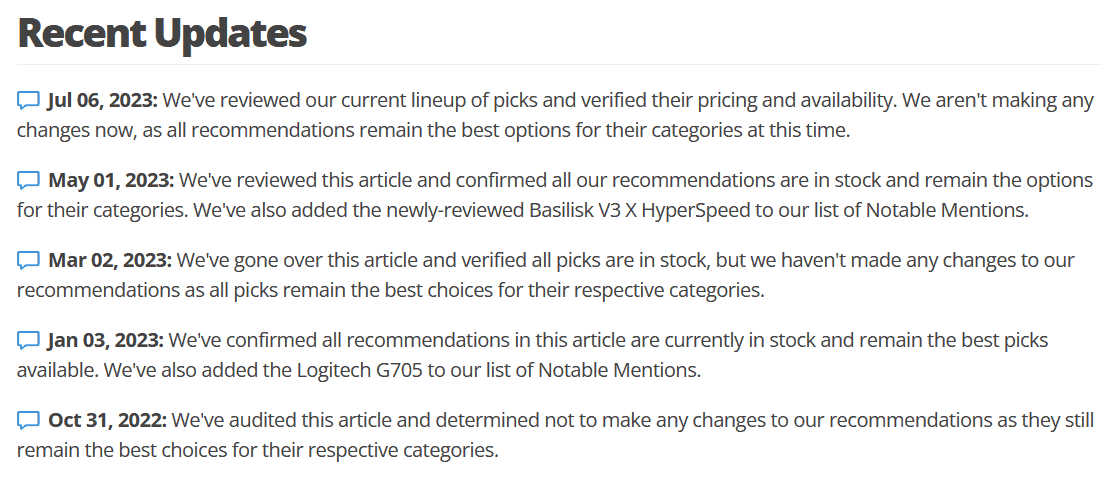Screen dimensions: 1116x491
Task: Click the Oct 31, 2022 date label
Action: pyautogui.click(x=107, y=421)
